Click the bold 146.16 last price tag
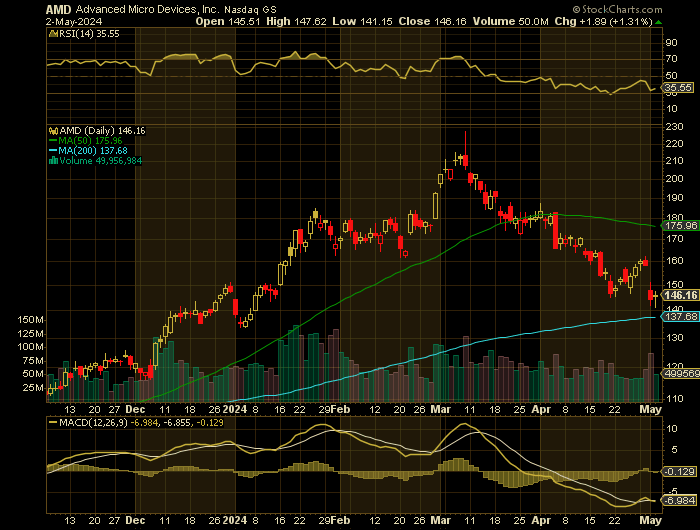700x530 pixels. (x=680, y=295)
